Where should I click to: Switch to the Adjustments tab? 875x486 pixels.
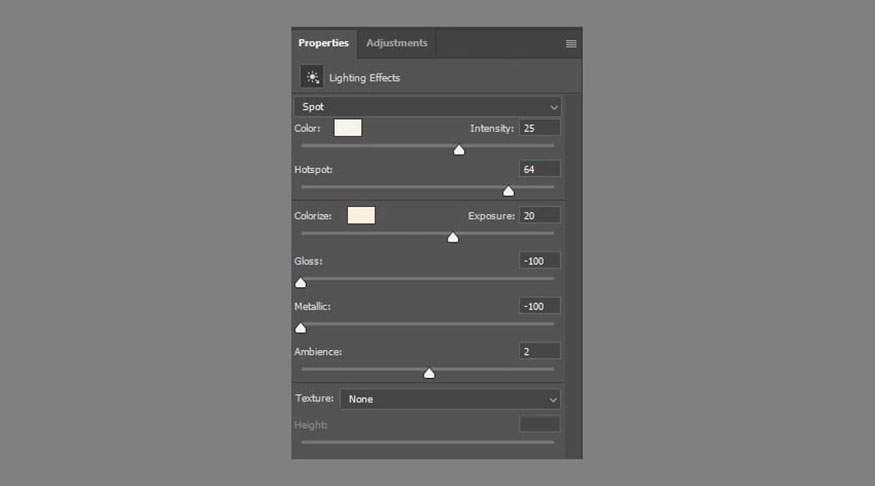pyautogui.click(x=397, y=43)
